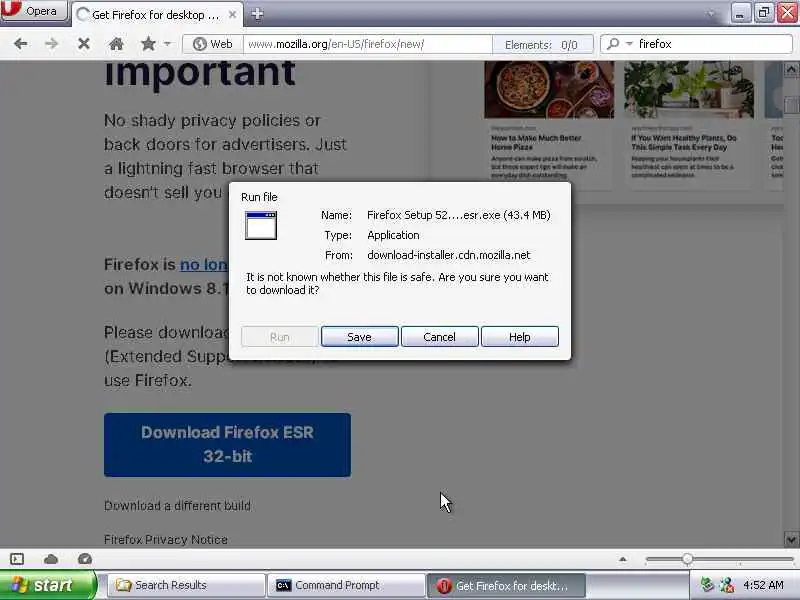Go to home page via house icon
Image resolution: width=800 pixels, height=600 pixels.
pos(116,44)
